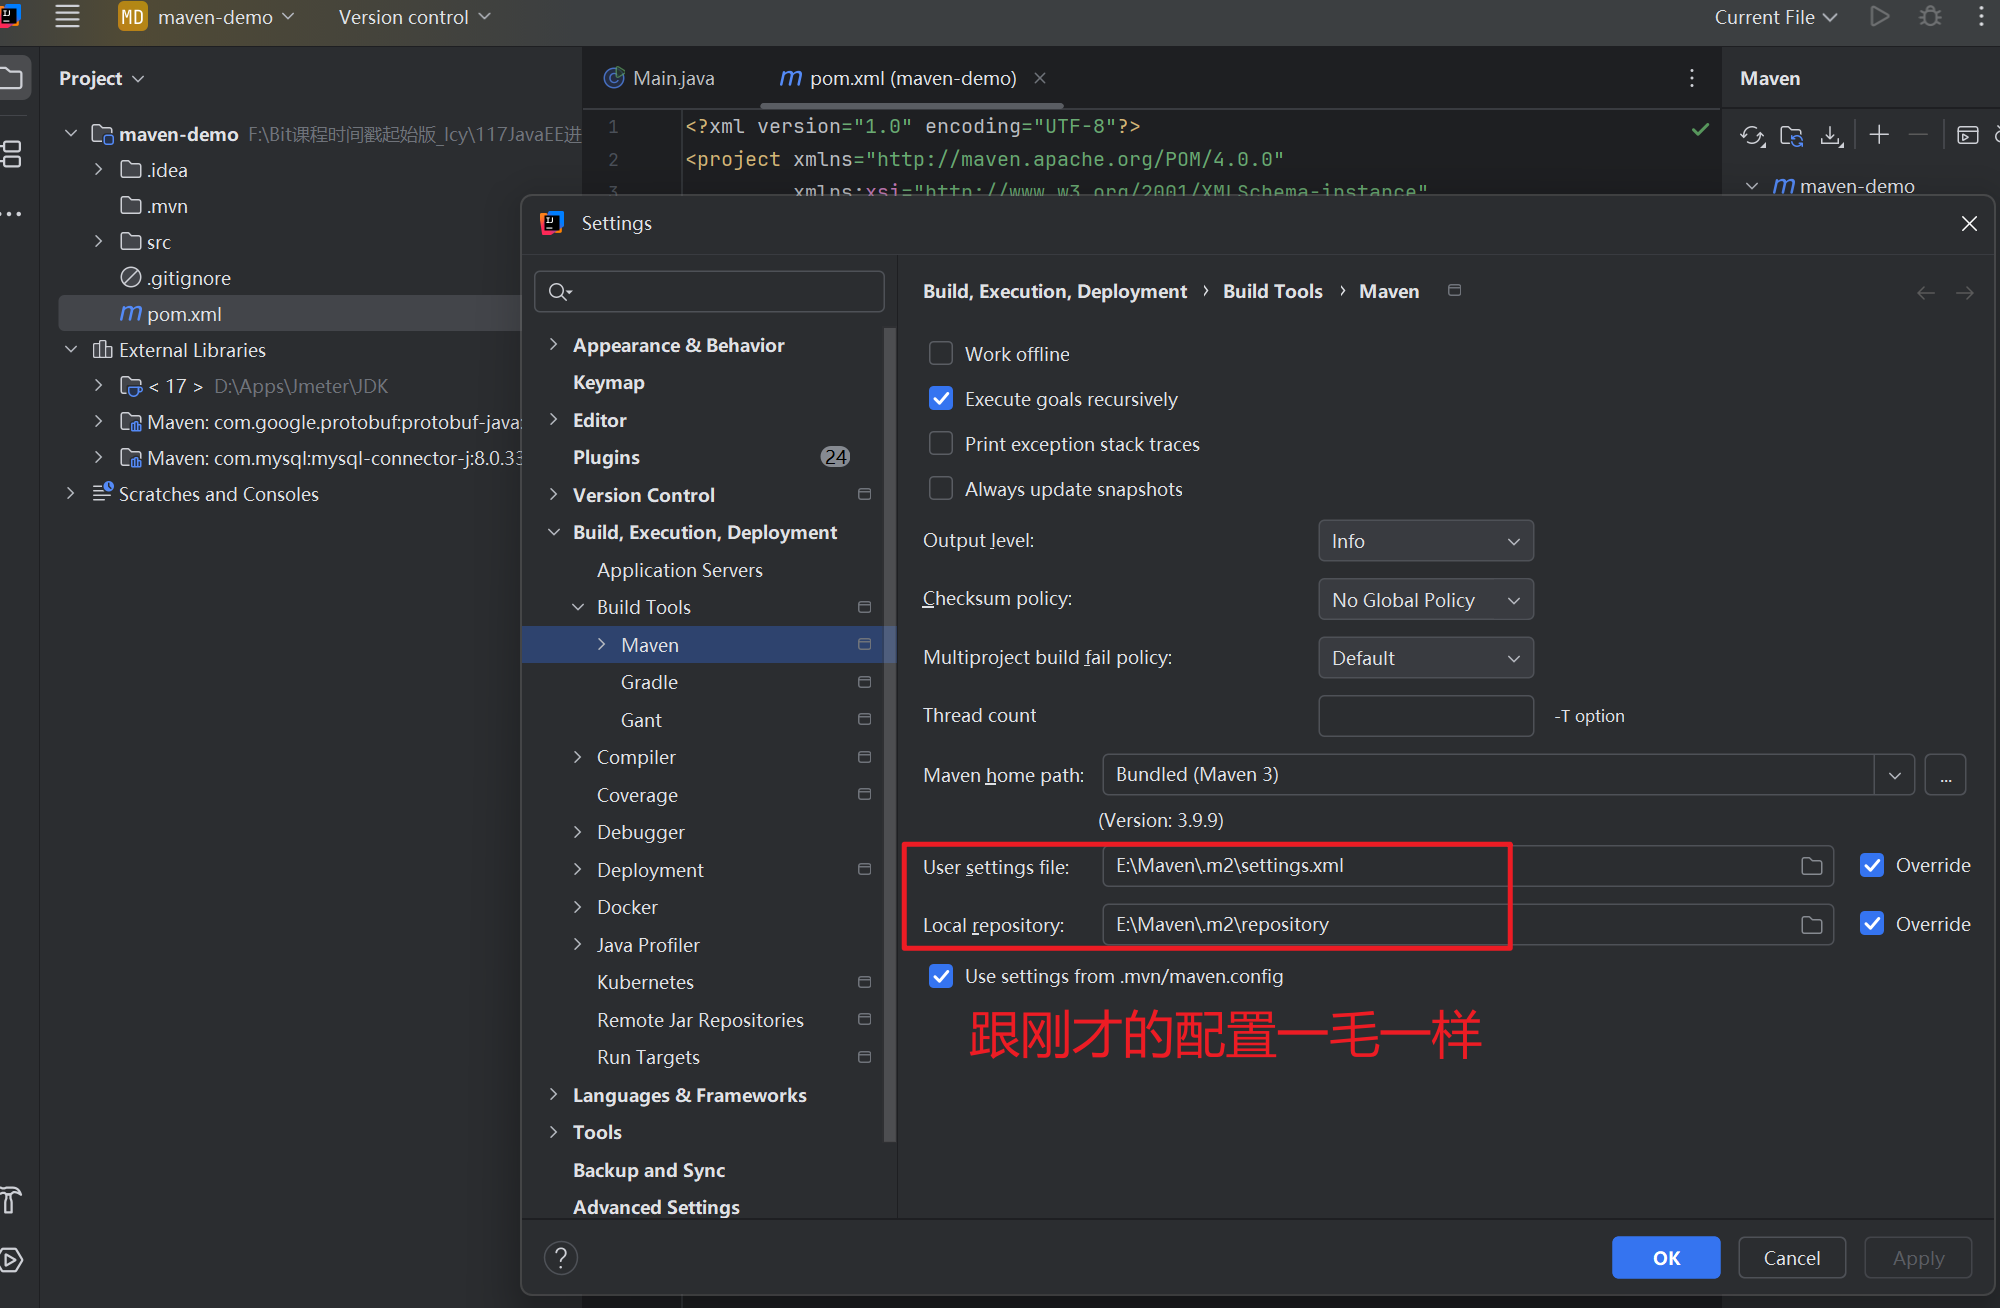Open Multiproject build fail policy dropdown

pos(1426,658)
